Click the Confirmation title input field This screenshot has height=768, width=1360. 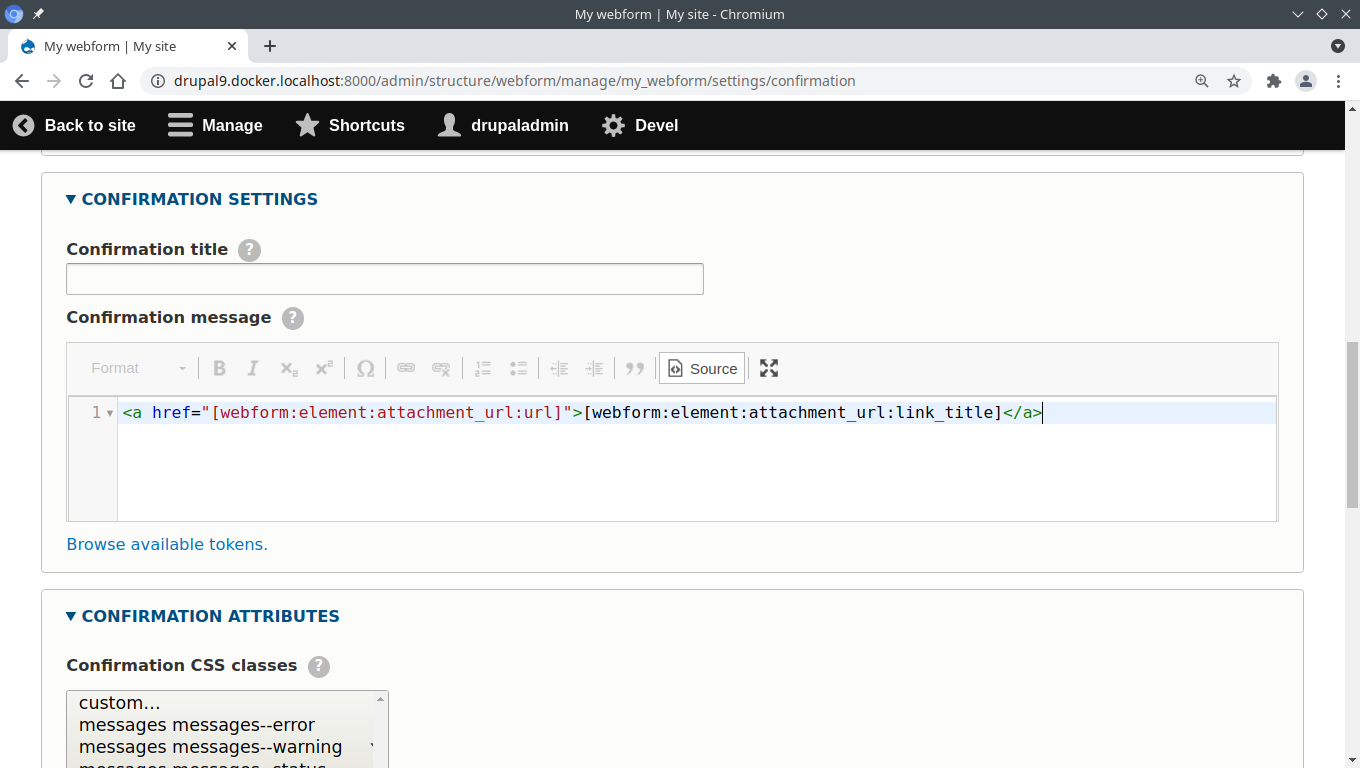385,279
